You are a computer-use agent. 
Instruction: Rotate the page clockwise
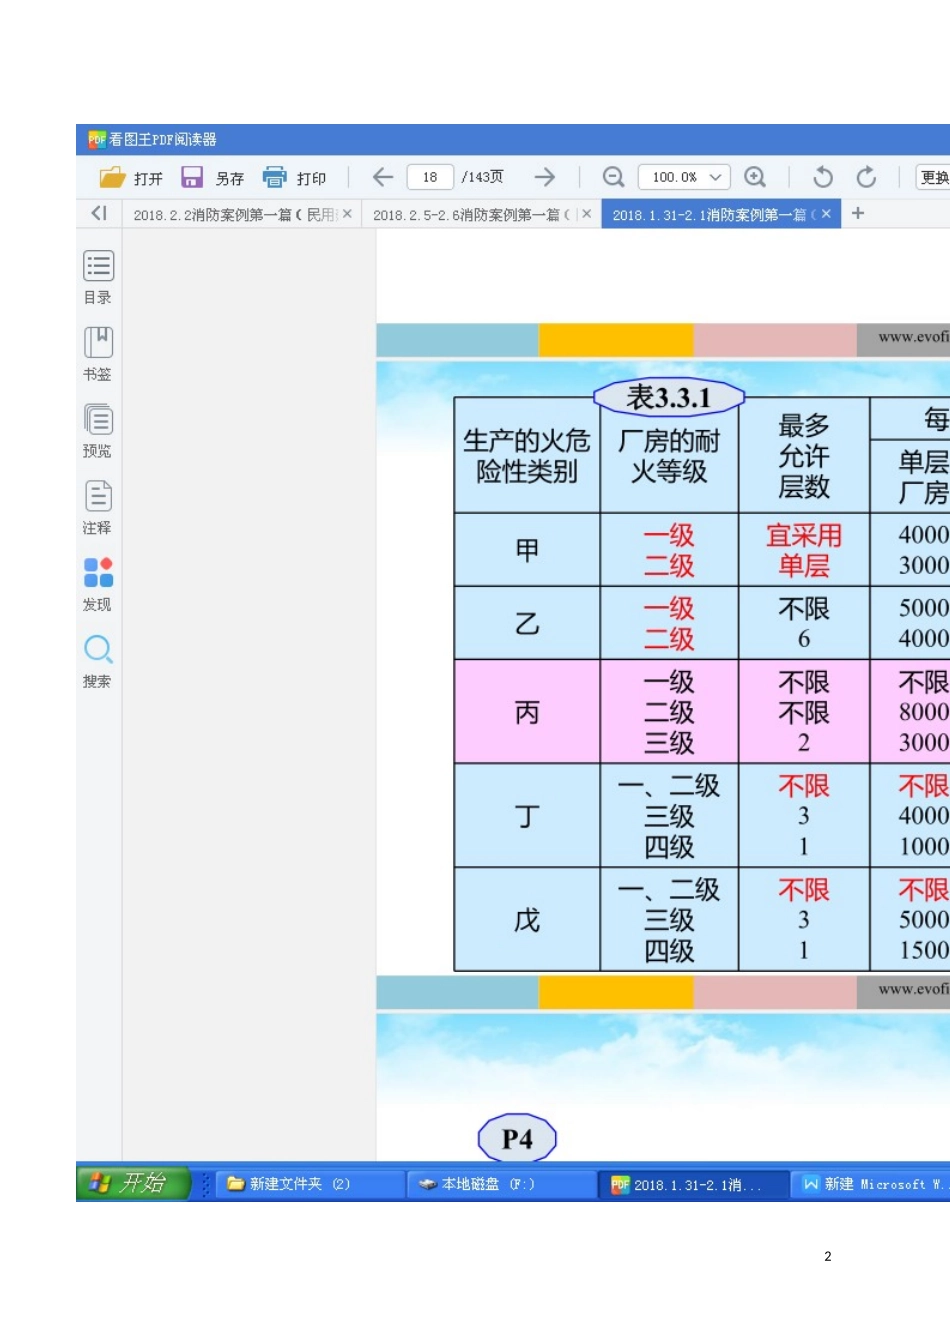coord(866,177)
